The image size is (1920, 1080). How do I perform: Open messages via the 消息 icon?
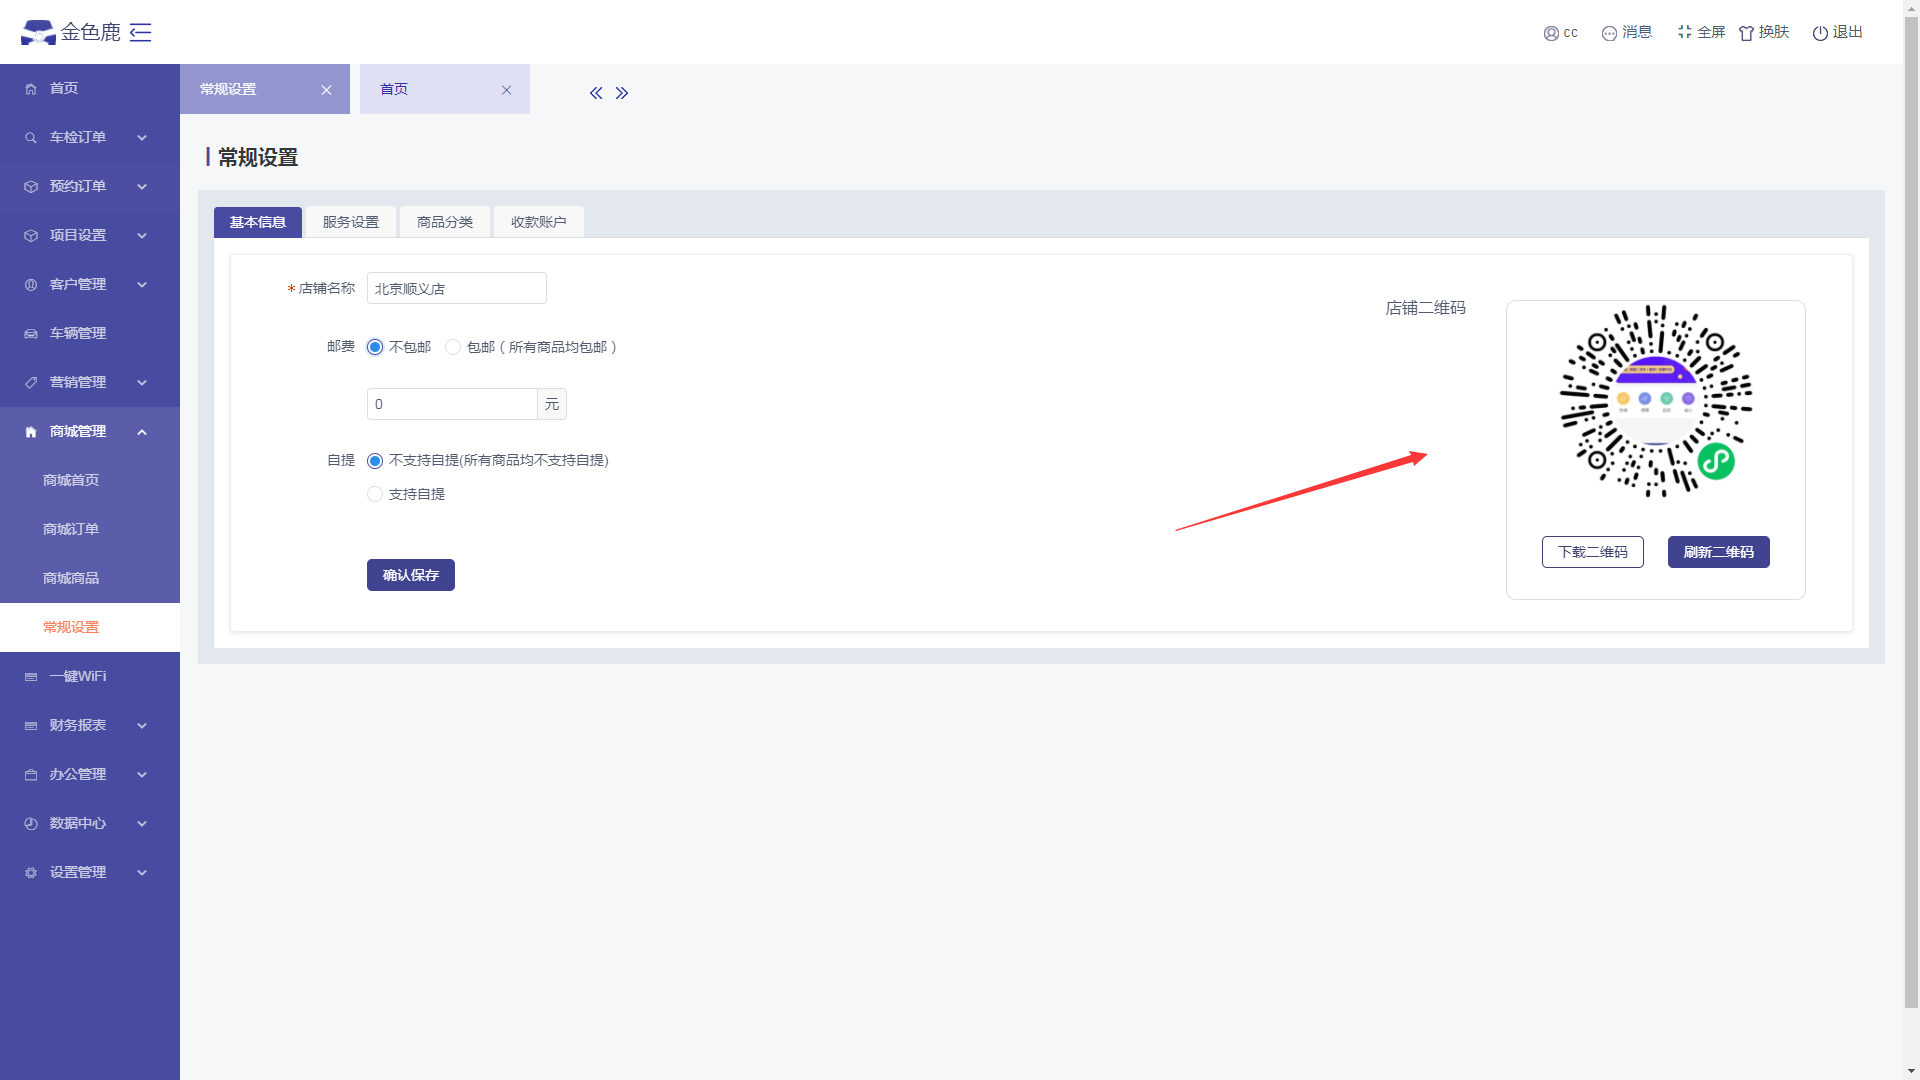click(1609, 33)
